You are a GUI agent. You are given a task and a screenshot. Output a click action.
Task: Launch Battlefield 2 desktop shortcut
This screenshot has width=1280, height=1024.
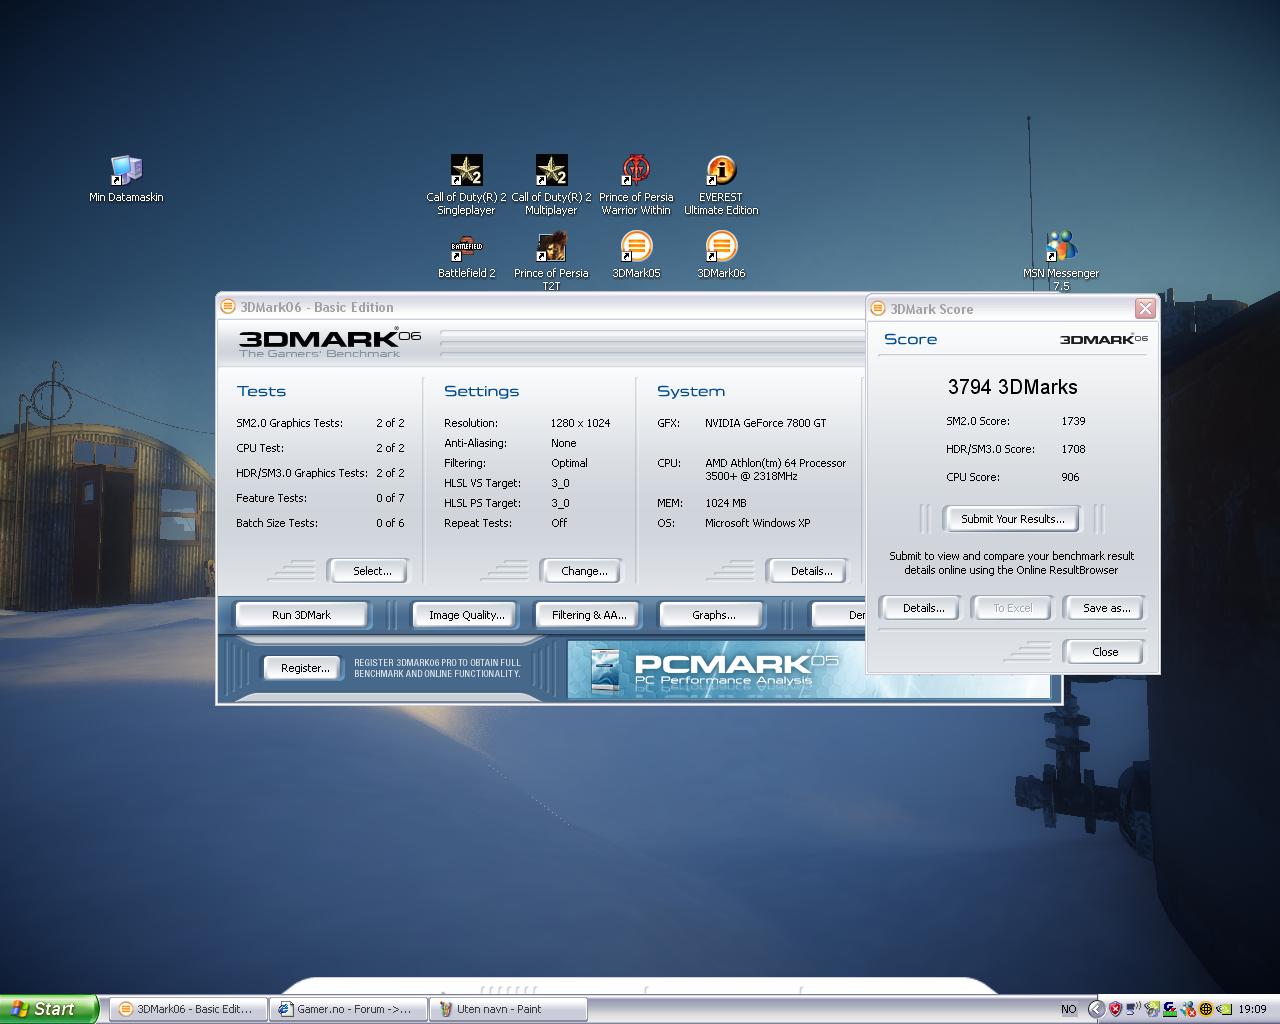click(466, 255)
